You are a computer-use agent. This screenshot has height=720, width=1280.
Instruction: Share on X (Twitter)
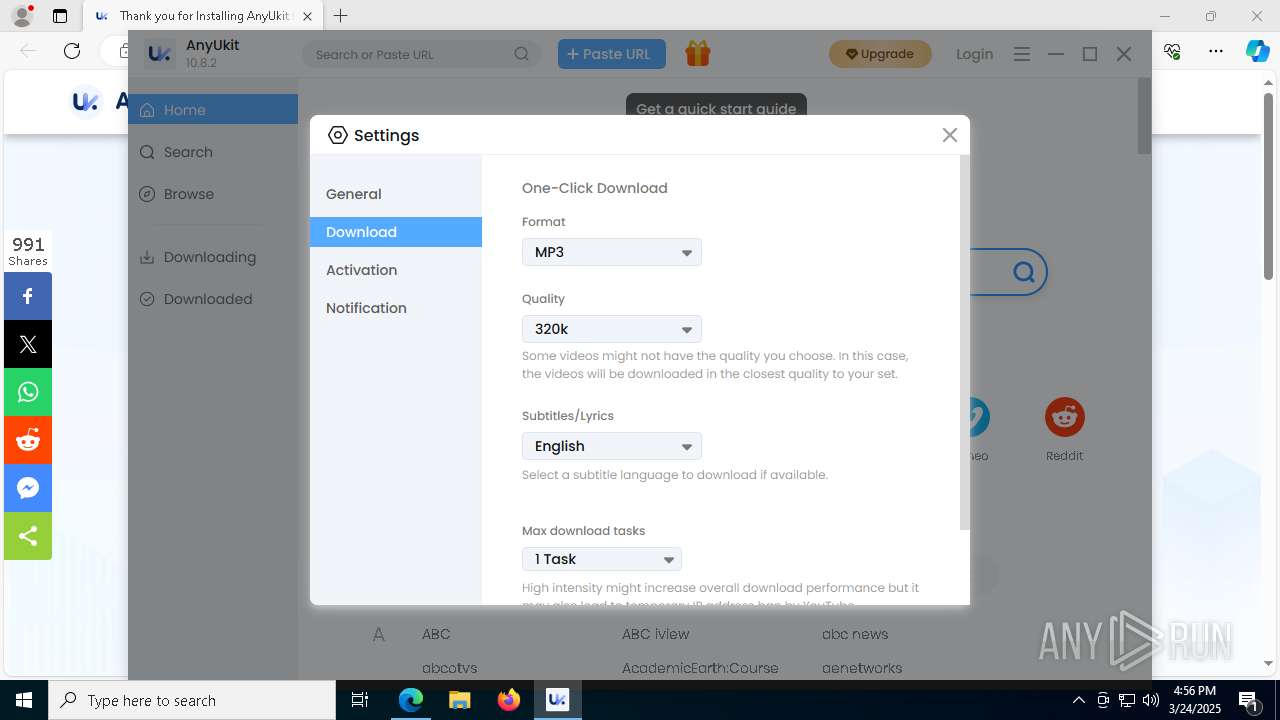tap(28, 344)
